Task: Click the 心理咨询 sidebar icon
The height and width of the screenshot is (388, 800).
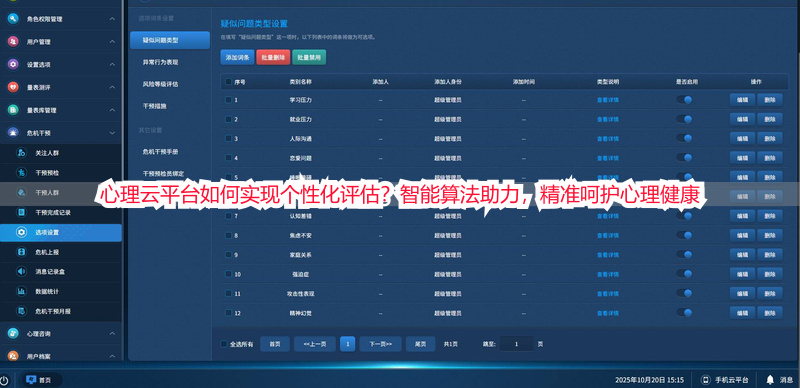Action: [x=13, y=333]
